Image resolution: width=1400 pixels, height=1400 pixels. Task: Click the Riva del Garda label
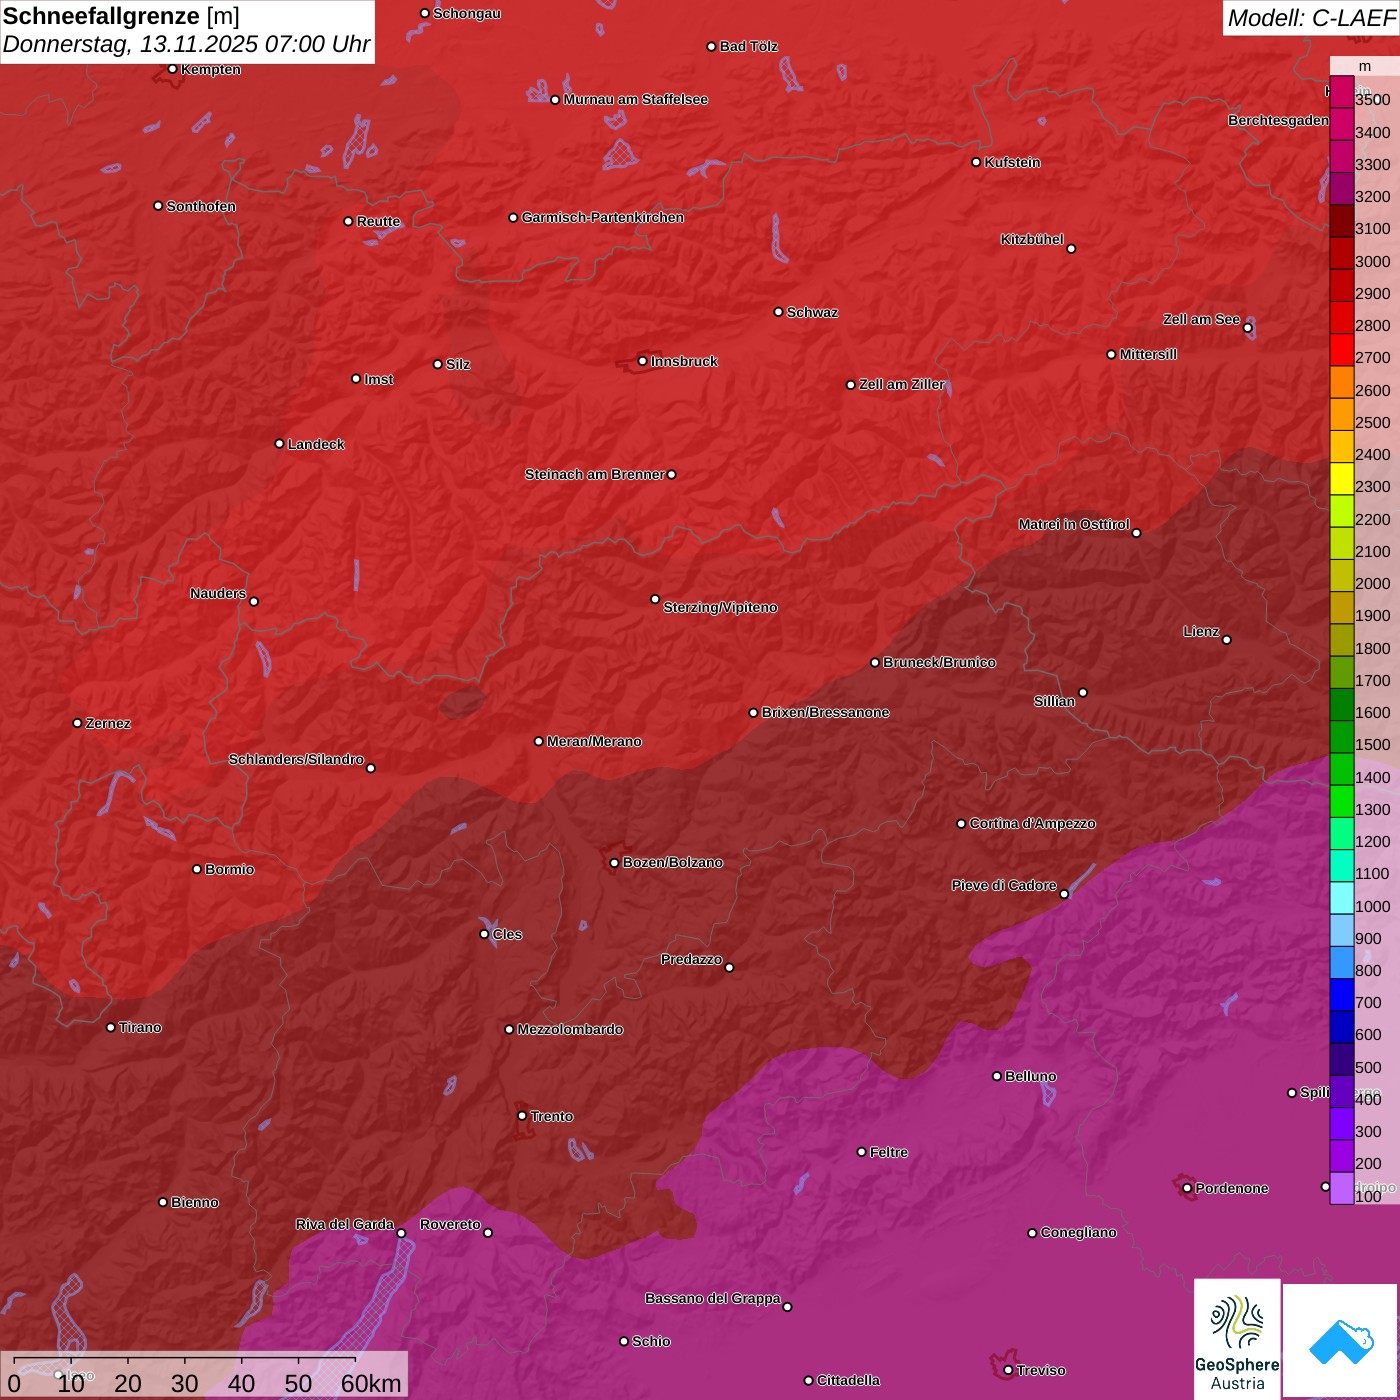click(345, 1224)
